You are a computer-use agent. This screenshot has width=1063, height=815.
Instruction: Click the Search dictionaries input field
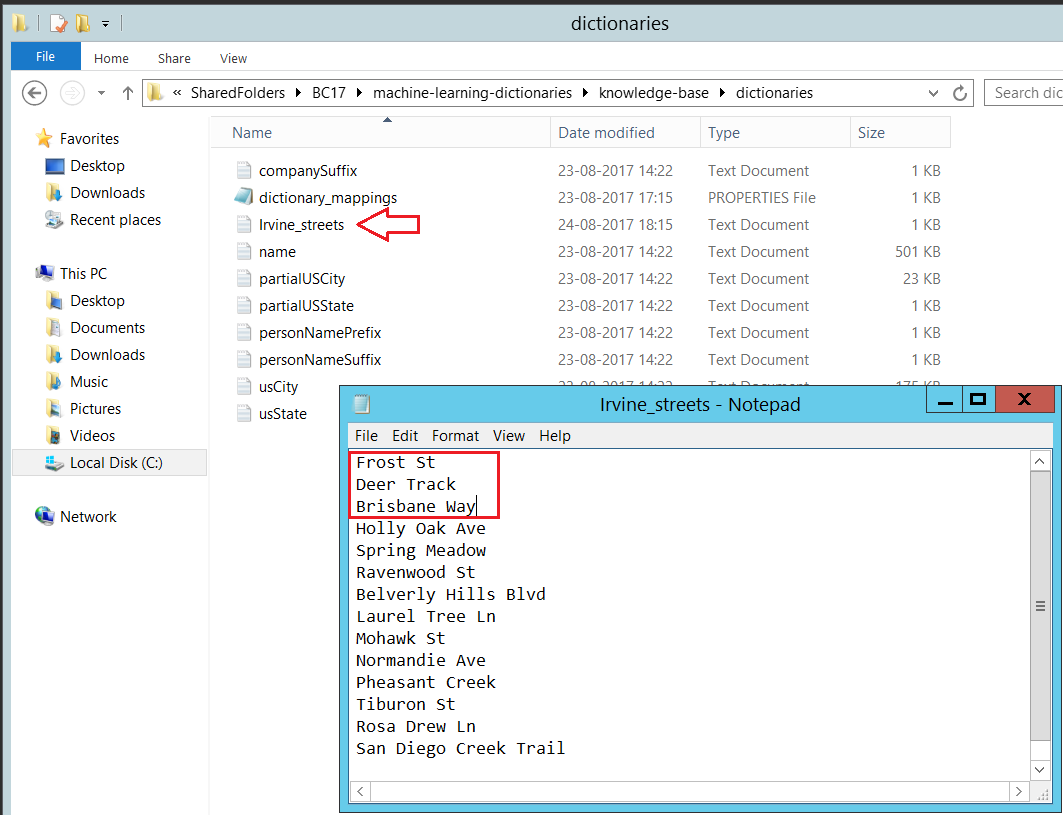1024,93
